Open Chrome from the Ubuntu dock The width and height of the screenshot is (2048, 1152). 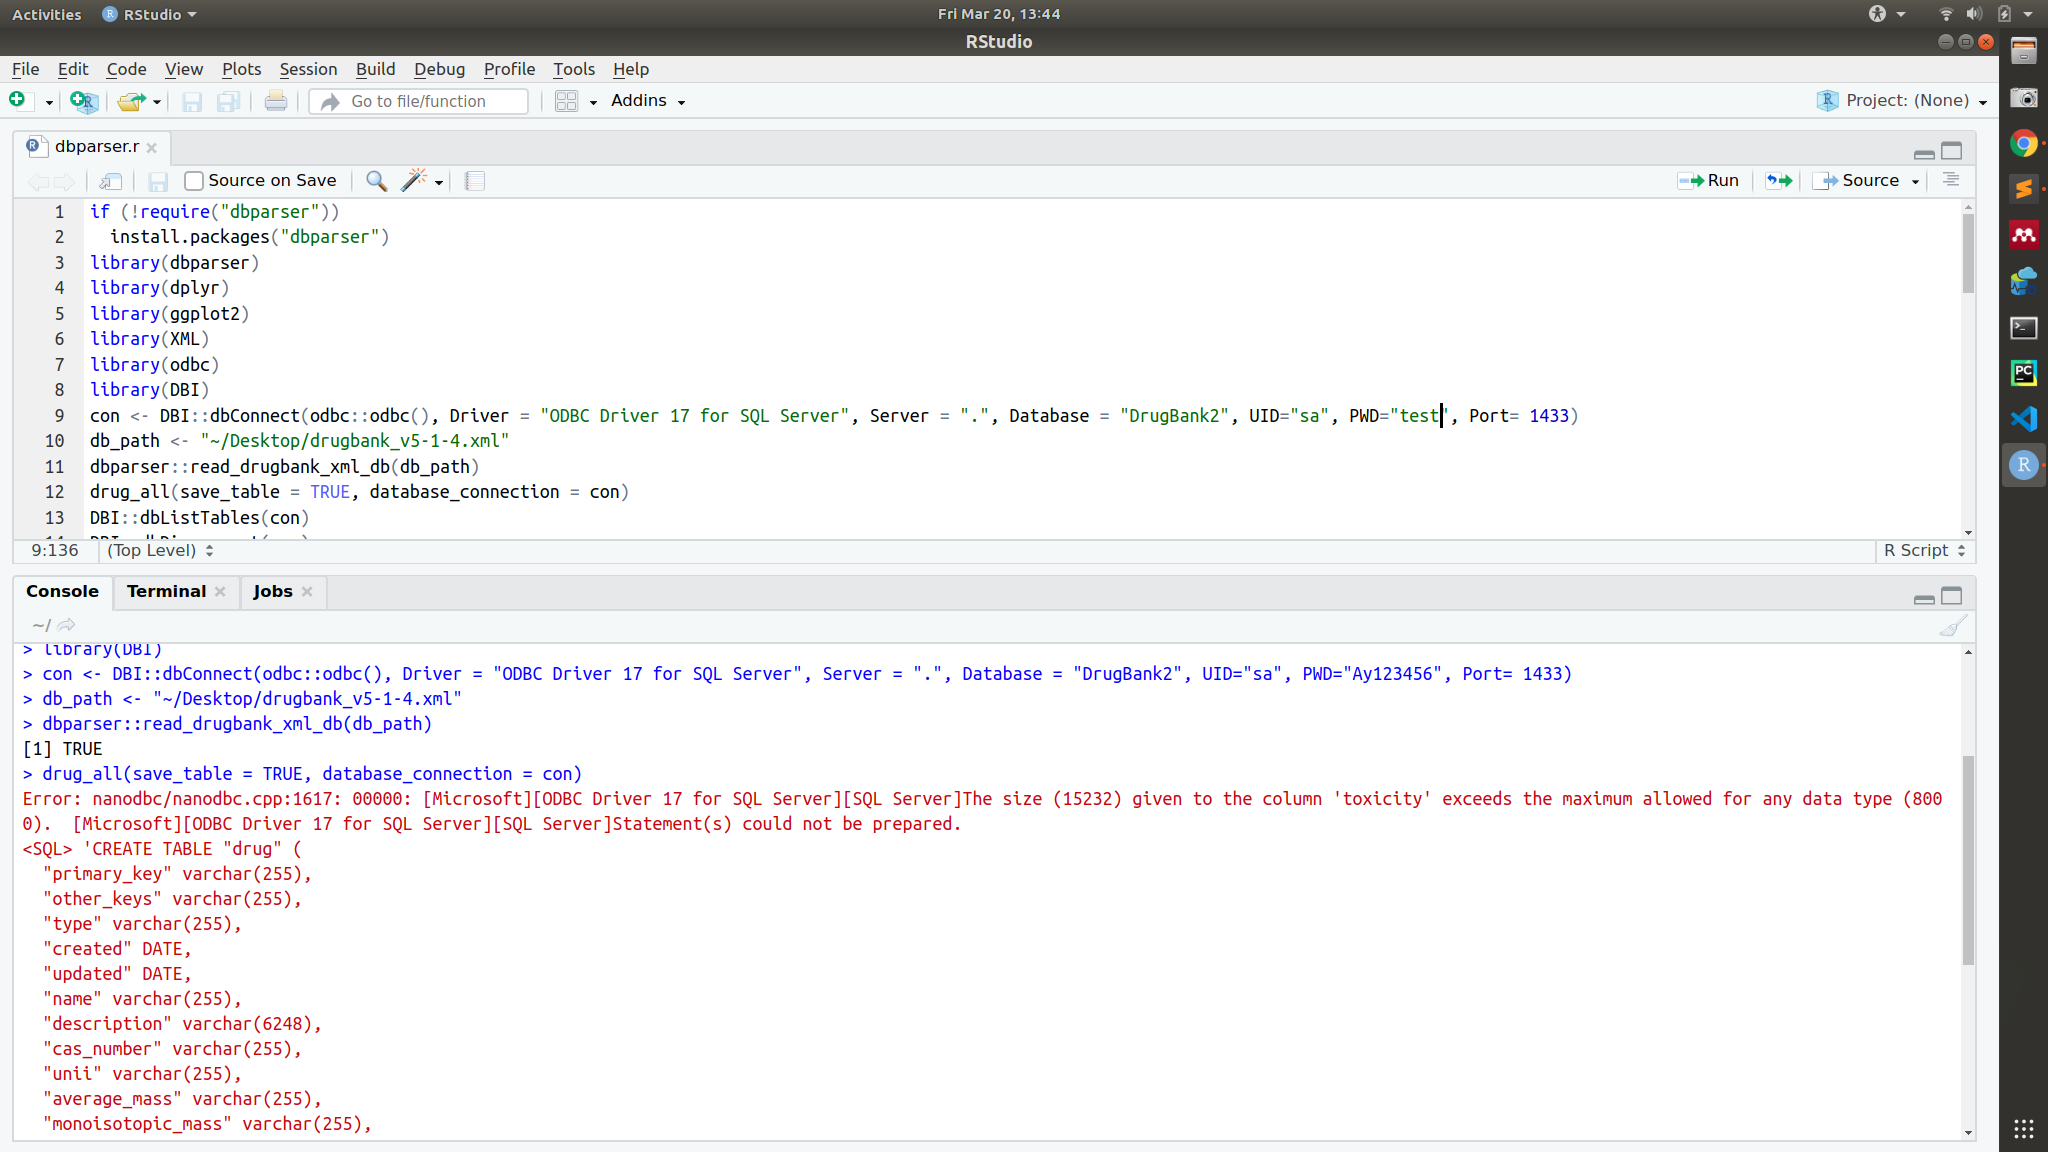(x=2023, y=144)
